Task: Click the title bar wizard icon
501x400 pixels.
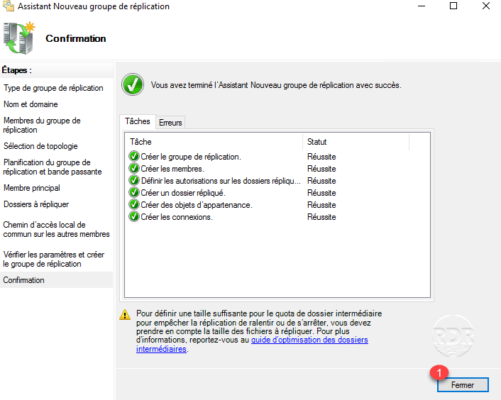Action: 8,6
